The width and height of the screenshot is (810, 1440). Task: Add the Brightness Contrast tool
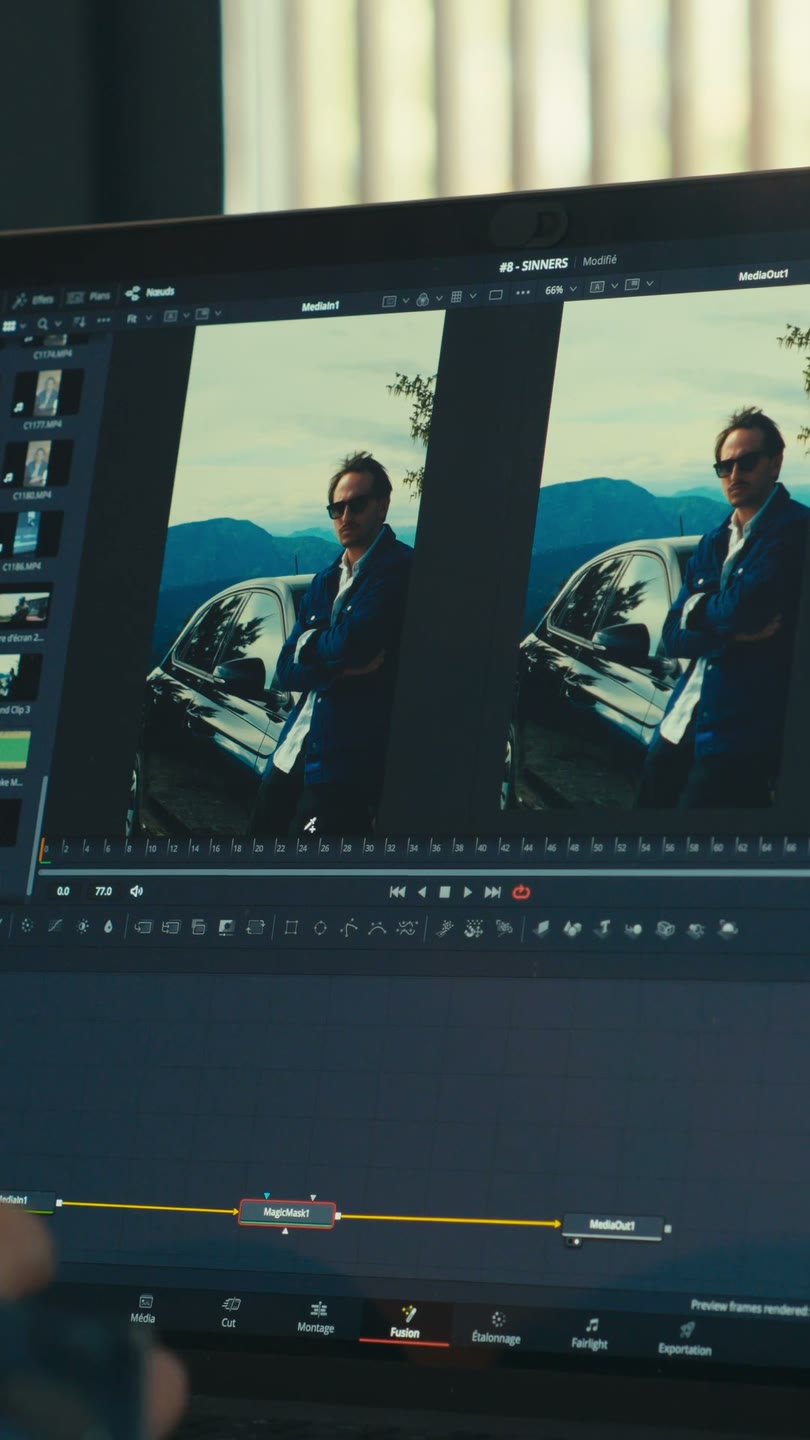[x=82, y=926]
